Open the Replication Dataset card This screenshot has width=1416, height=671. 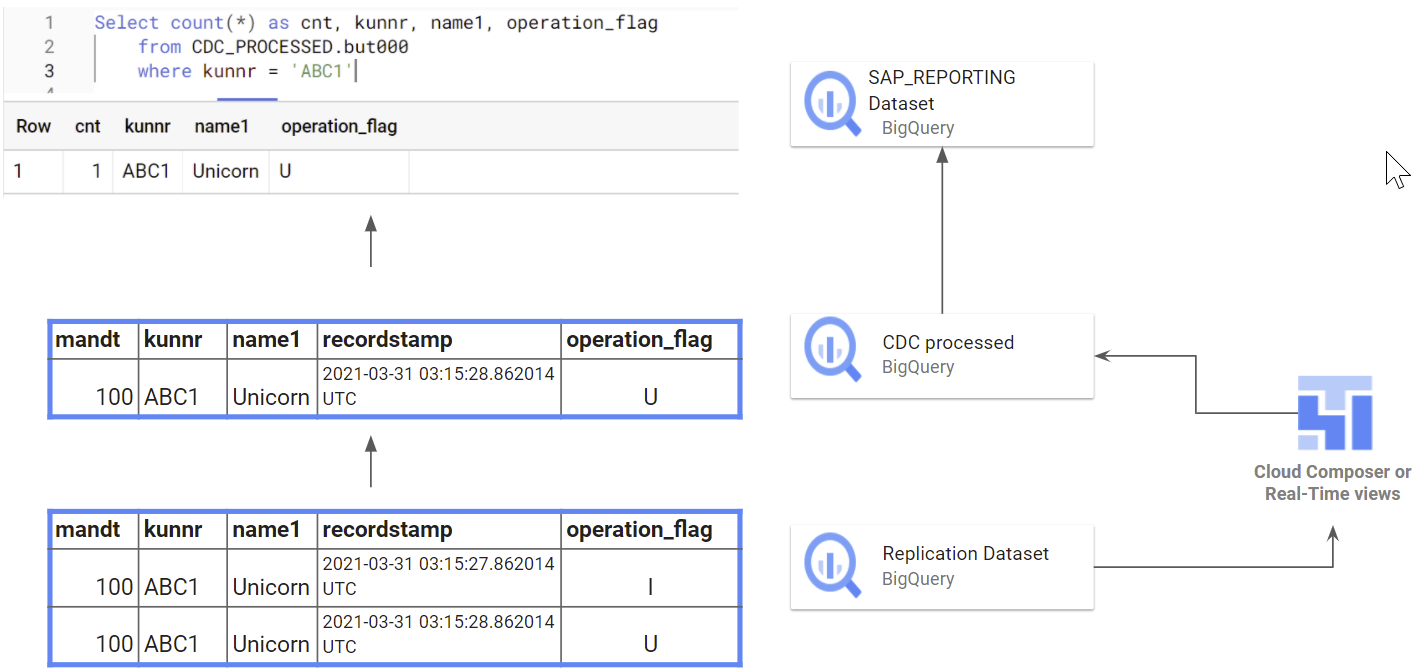tap(941, 566)
